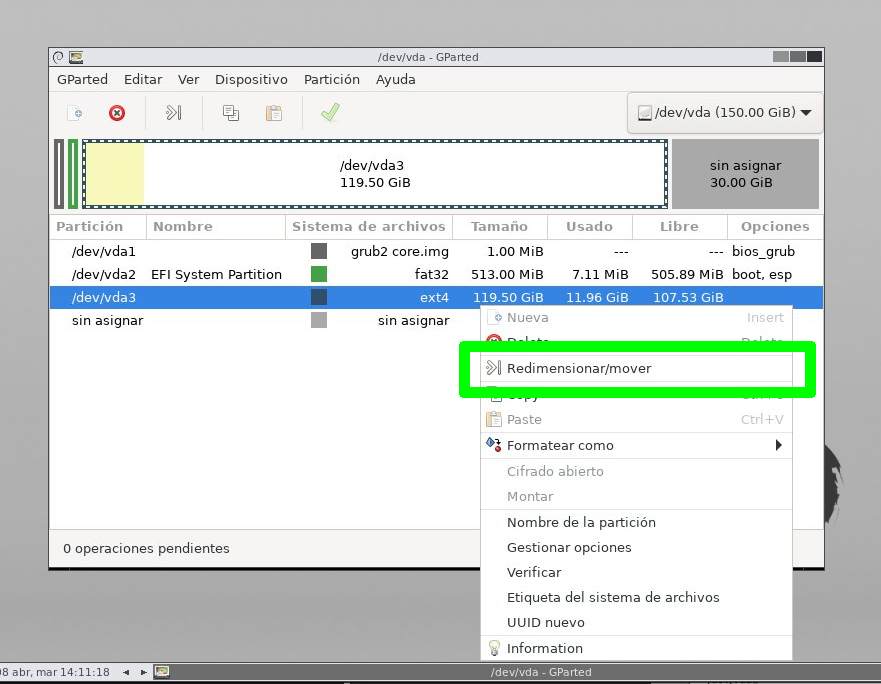The image size is (881, 684).
Task: Click the resize/move toolbar icon
Action: pos(174,113)
